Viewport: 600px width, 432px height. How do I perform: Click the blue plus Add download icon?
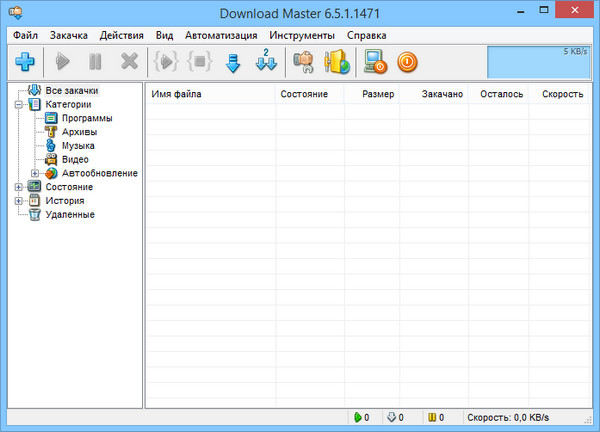[25, 62]
